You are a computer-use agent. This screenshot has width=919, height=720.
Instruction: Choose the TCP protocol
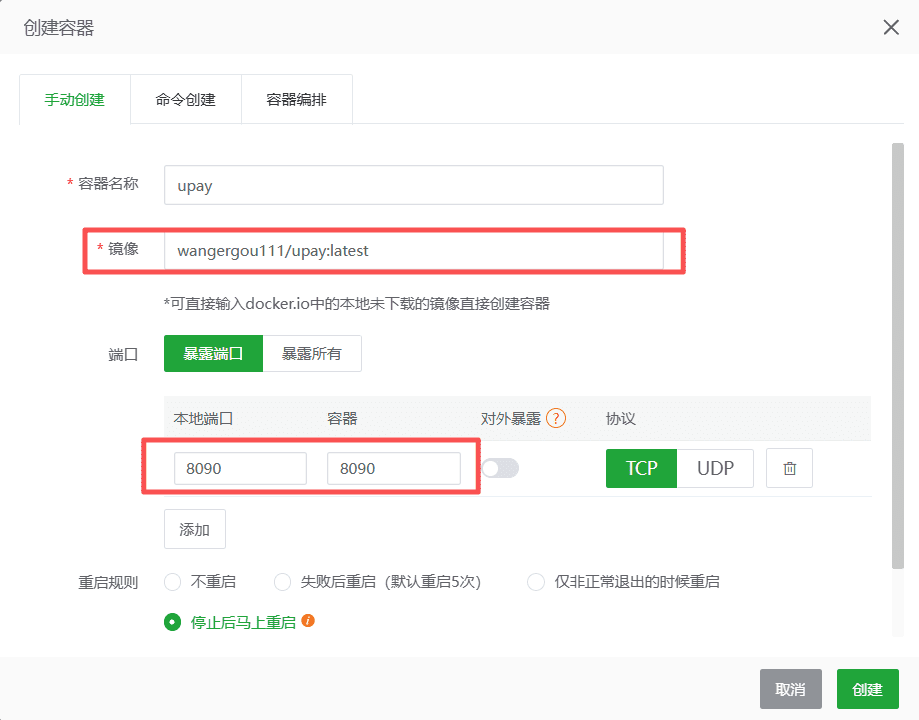coord(641,468)
